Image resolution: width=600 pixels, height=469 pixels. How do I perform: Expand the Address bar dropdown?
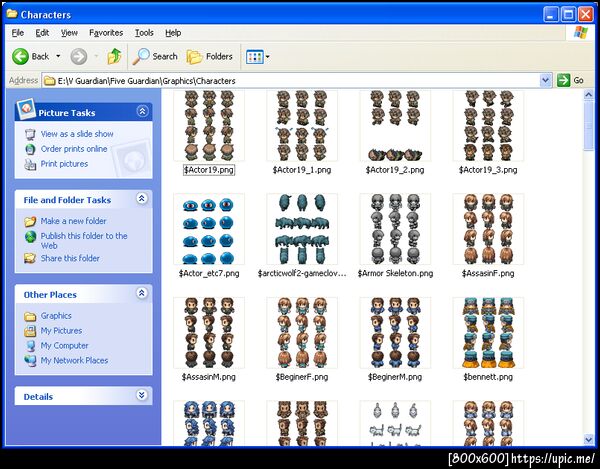(x=545, y=80)
